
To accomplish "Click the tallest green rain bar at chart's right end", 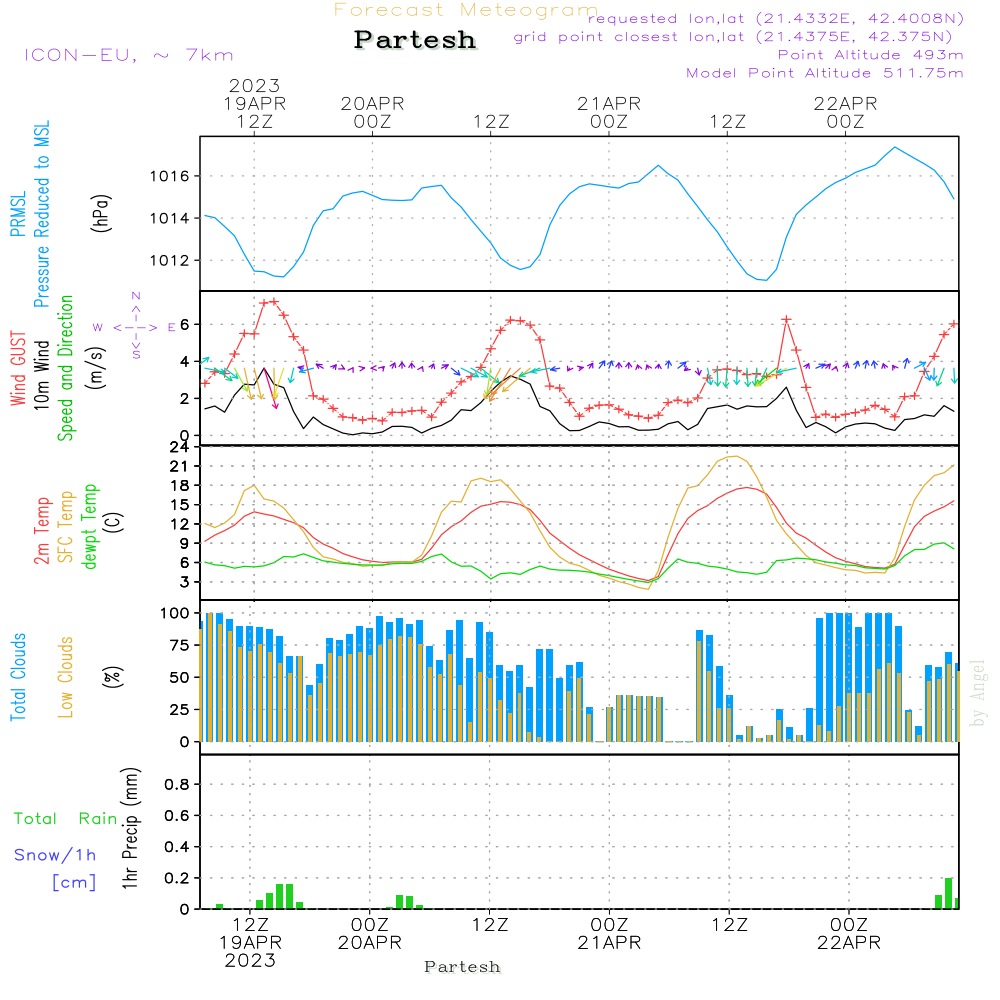I will click(x=948, y=893).
